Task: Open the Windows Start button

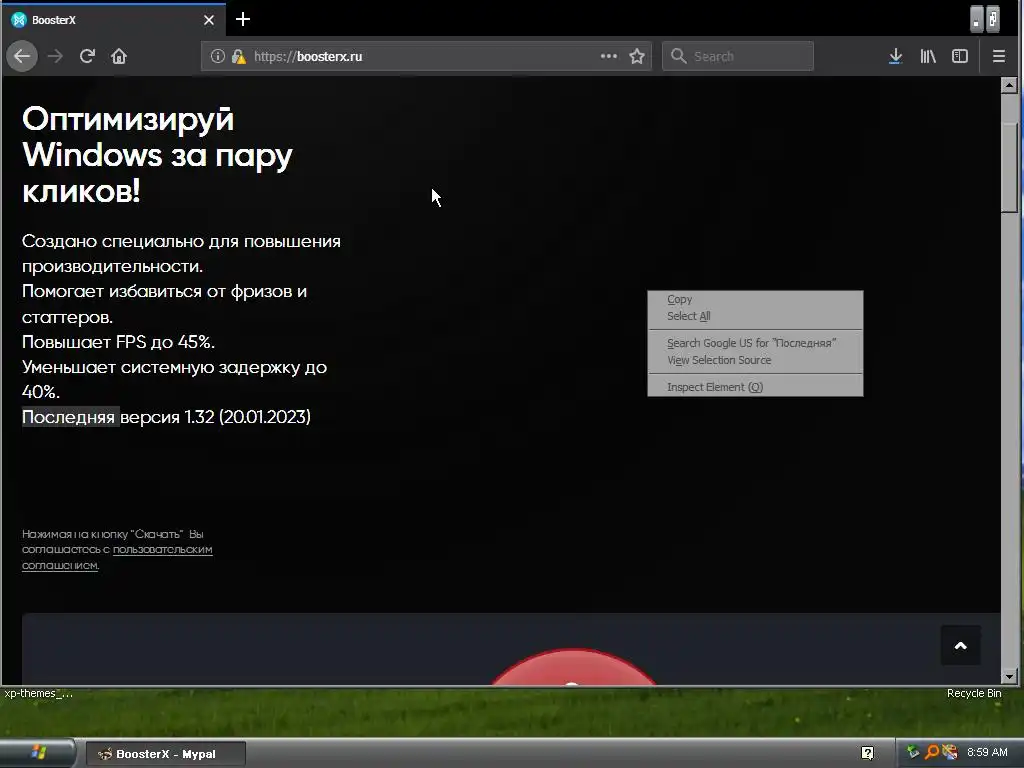Action: tap(37, 753)
